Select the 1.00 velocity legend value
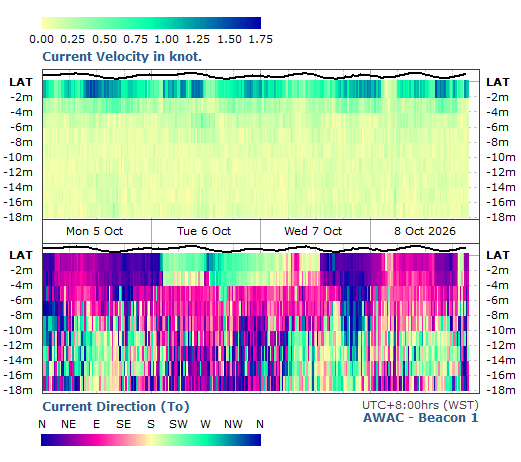 point(166,39)
